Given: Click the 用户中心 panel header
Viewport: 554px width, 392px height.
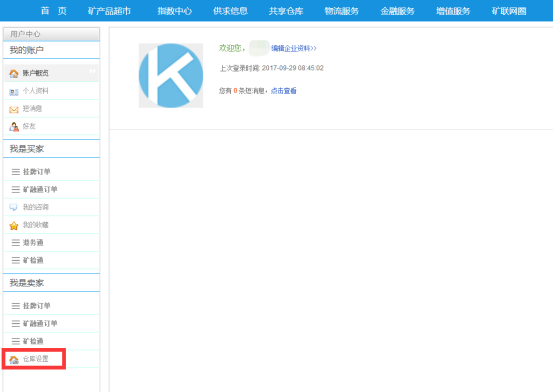Looking at the screenshot, I should (x=51, y=34).
